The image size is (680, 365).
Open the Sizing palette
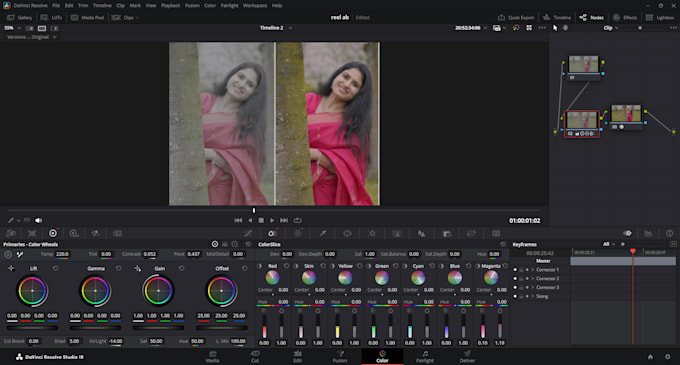click(471, 233)
